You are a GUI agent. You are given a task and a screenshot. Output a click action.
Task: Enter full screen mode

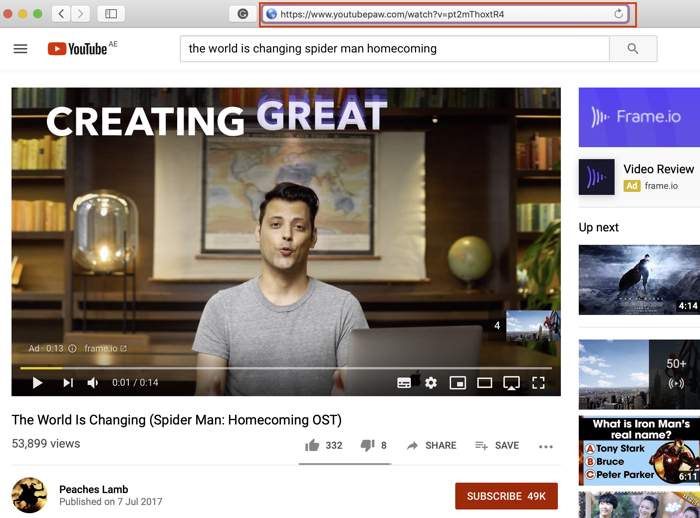click(538, 383)
